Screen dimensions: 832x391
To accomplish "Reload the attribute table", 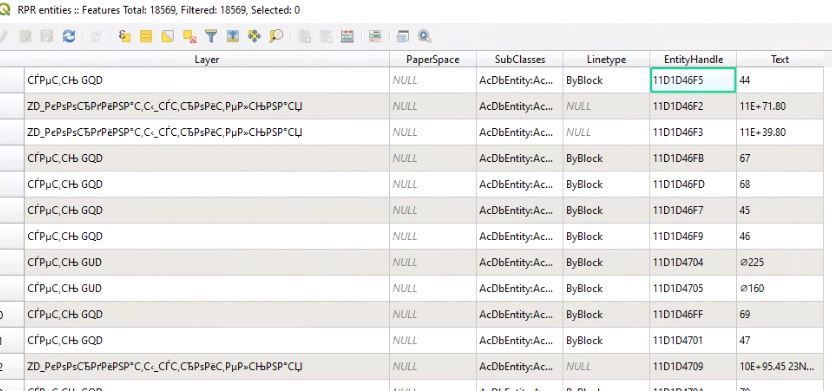I will pos(68,36).
